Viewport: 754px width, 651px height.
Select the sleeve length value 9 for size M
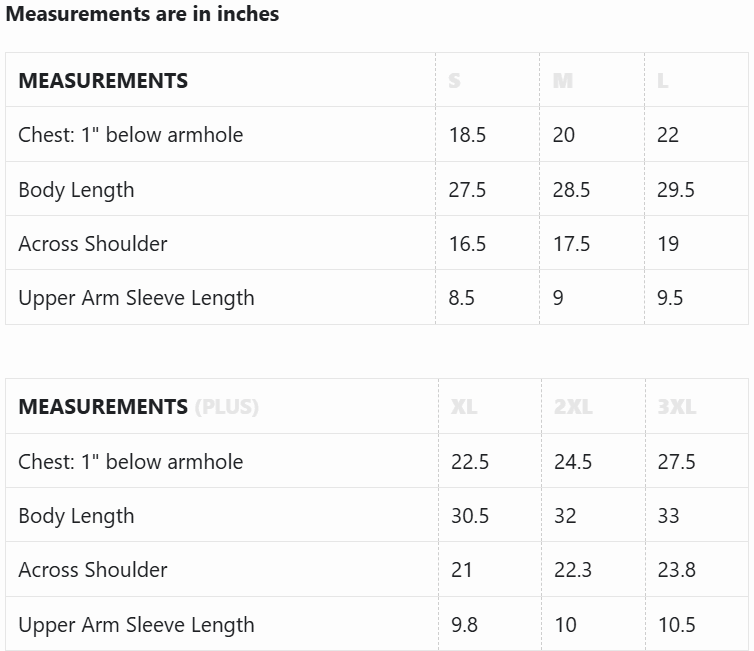coord(558,298)
